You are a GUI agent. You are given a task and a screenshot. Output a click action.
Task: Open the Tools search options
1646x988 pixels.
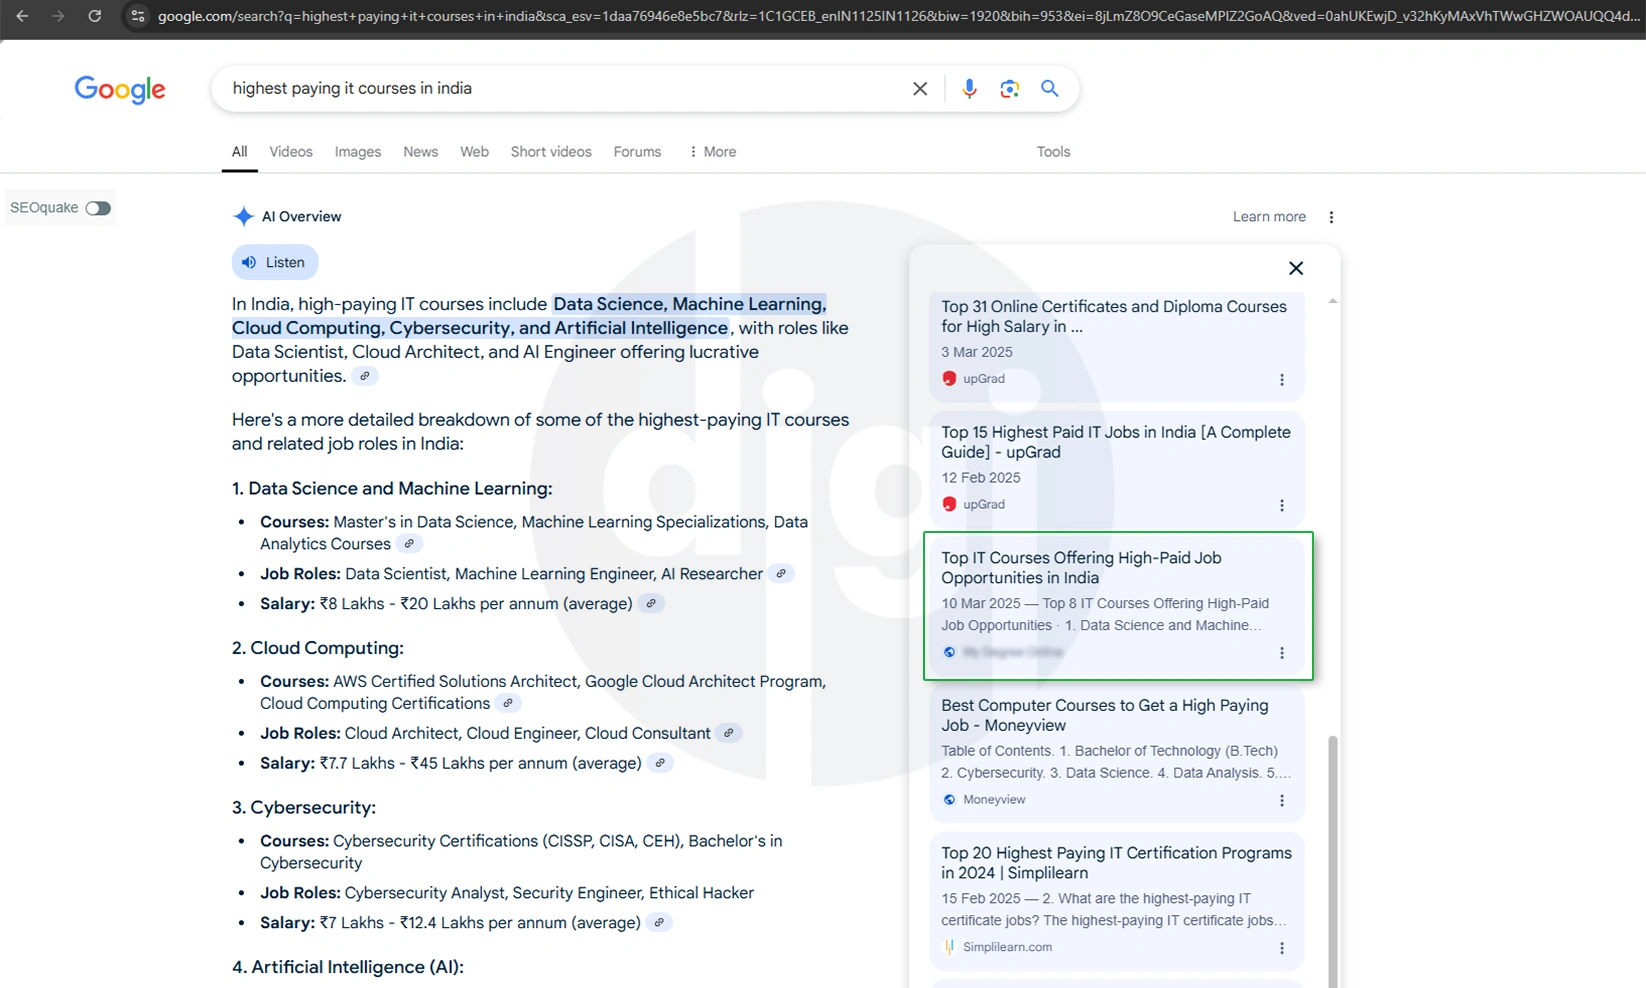click(x=1053, y=152)
